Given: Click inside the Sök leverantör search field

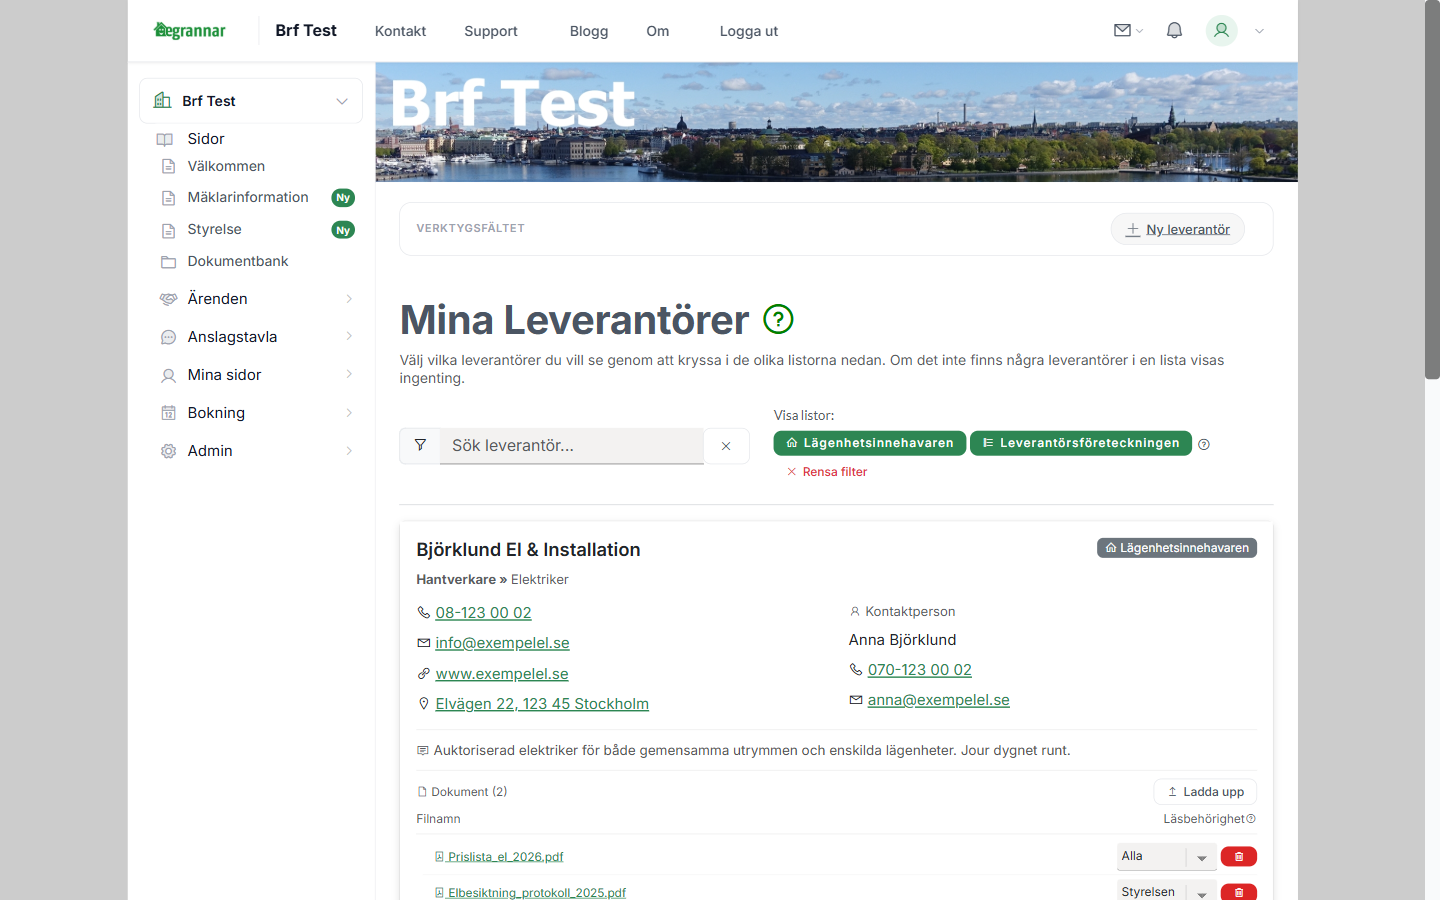Looking at the screenshot, I should 570,445.
